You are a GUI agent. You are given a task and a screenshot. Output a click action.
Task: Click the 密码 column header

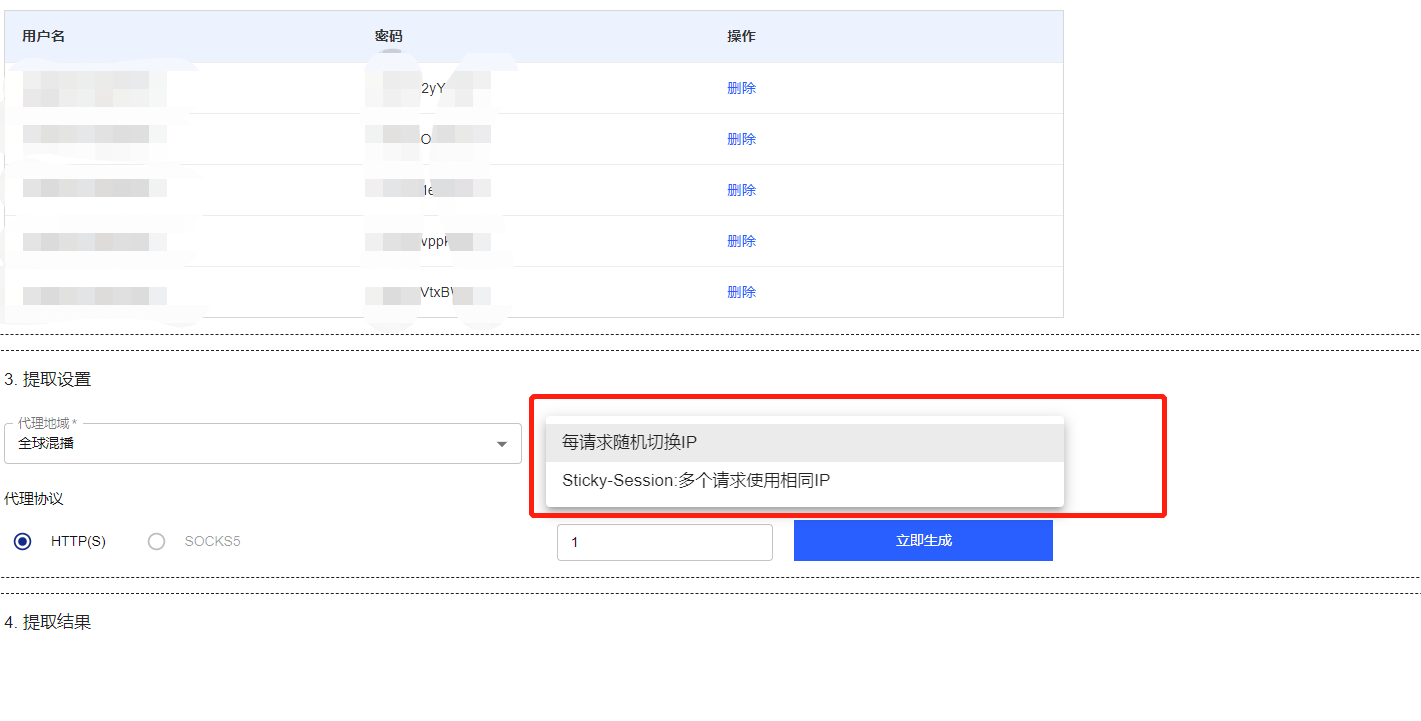click(x=389, y=36)
